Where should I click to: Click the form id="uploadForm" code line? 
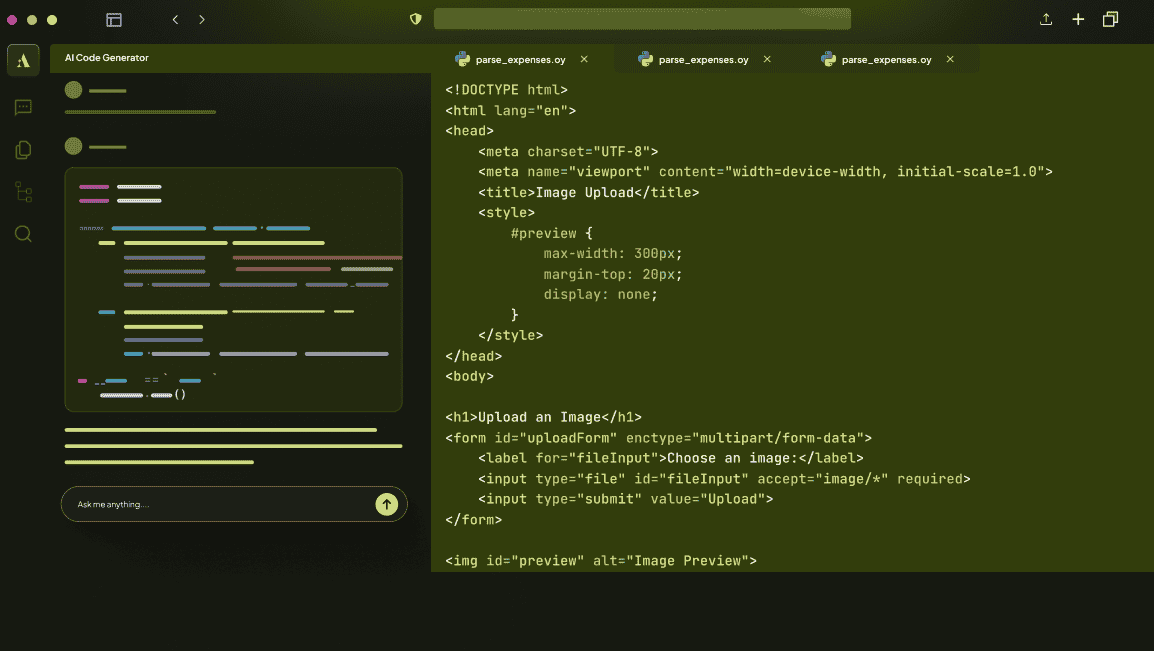click(x=659, y=438)
